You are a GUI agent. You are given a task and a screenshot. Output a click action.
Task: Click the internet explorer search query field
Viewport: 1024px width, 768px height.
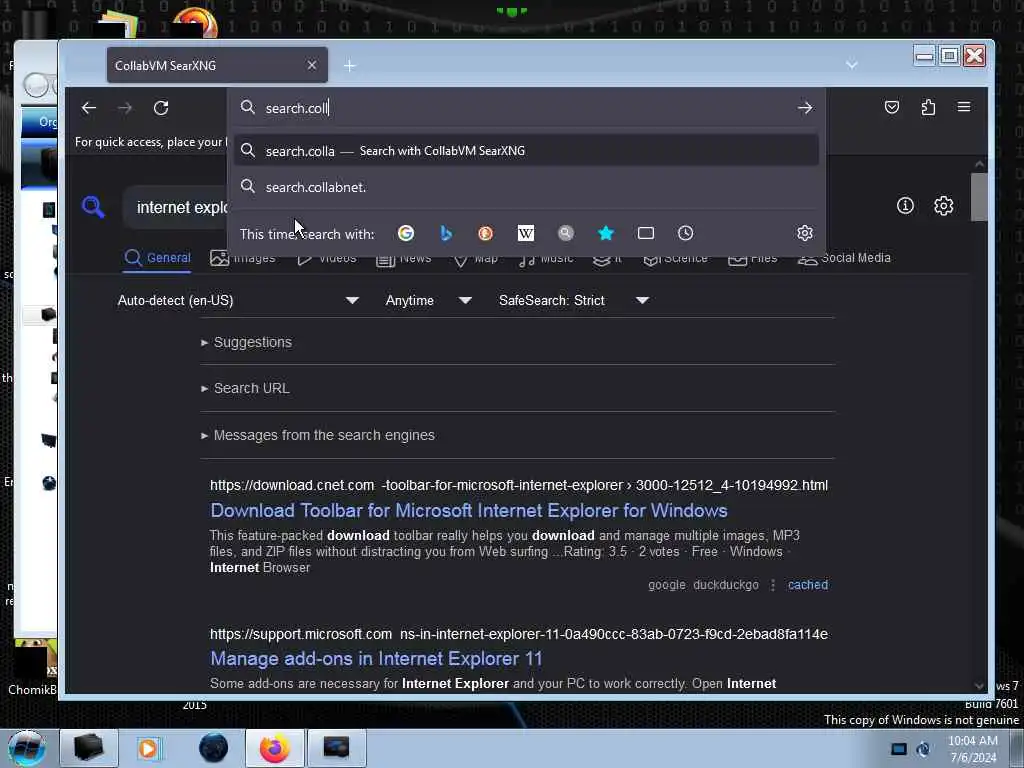tap(182, 208)
